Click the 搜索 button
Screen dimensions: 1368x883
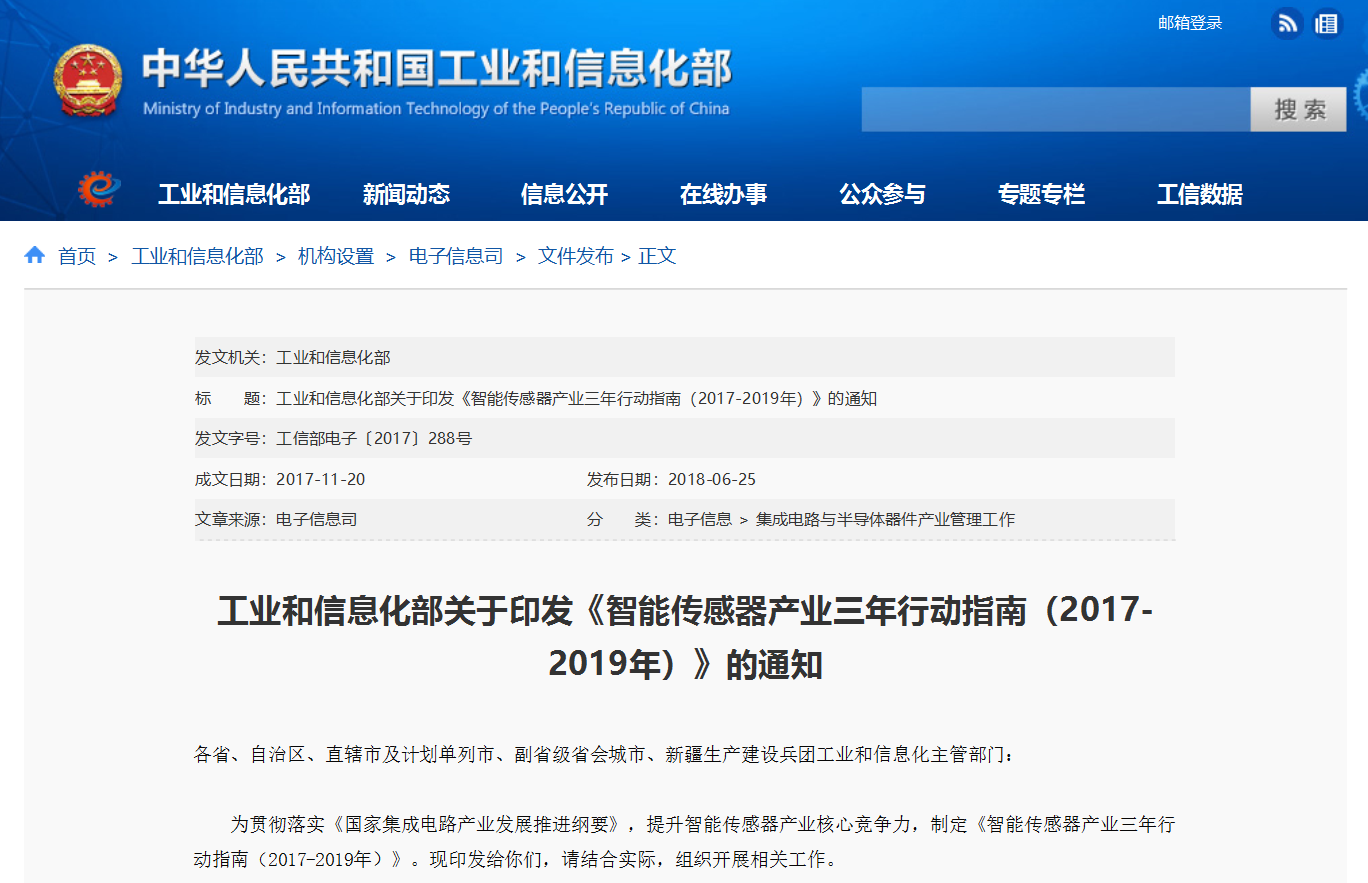coord(1299,109)
